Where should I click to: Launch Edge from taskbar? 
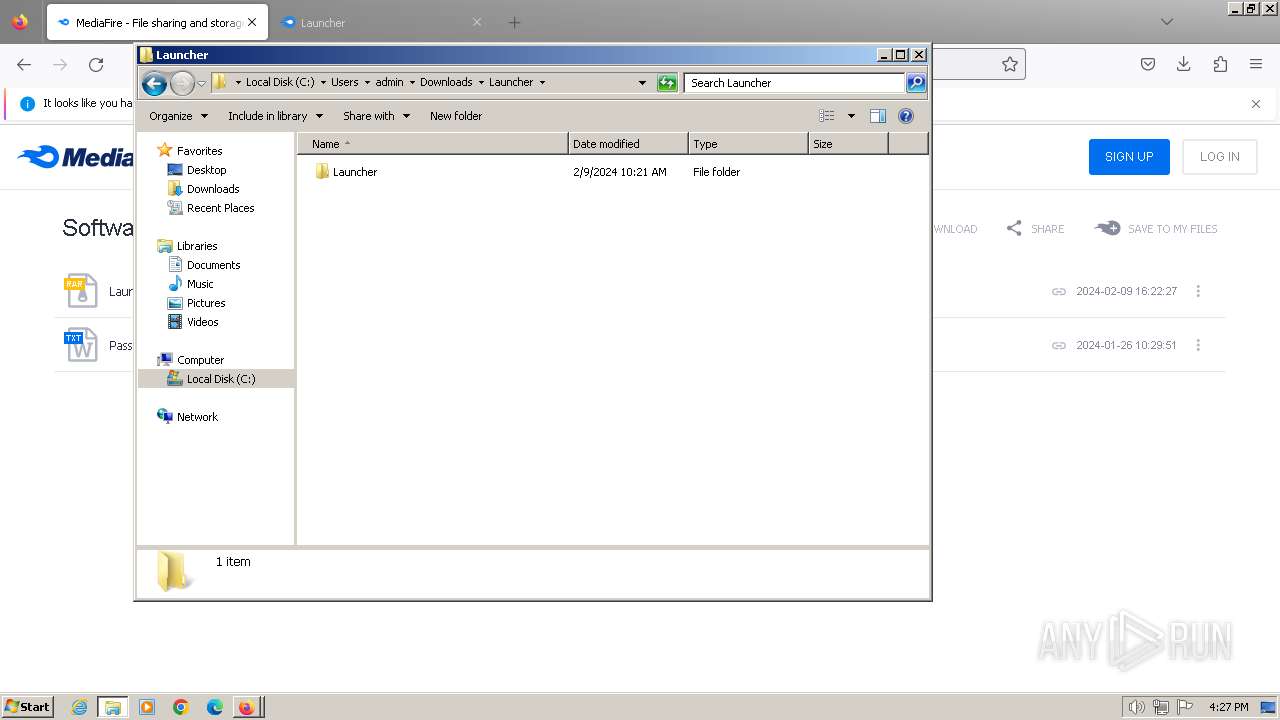coord(215,707)
